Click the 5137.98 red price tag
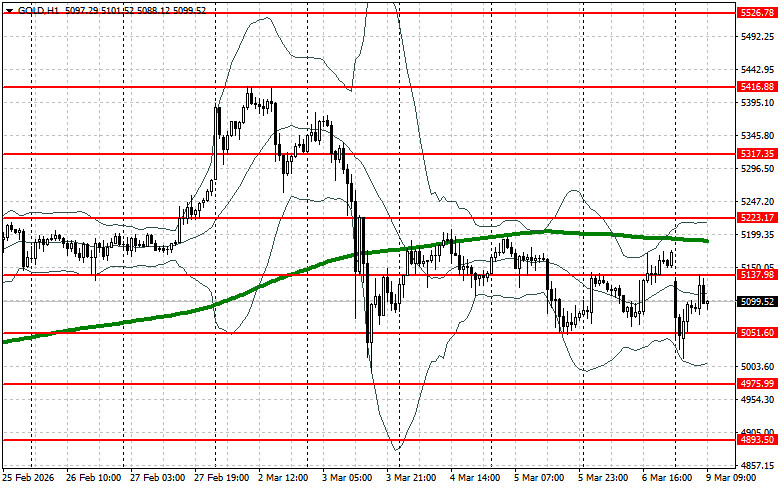 click(755, 275)
